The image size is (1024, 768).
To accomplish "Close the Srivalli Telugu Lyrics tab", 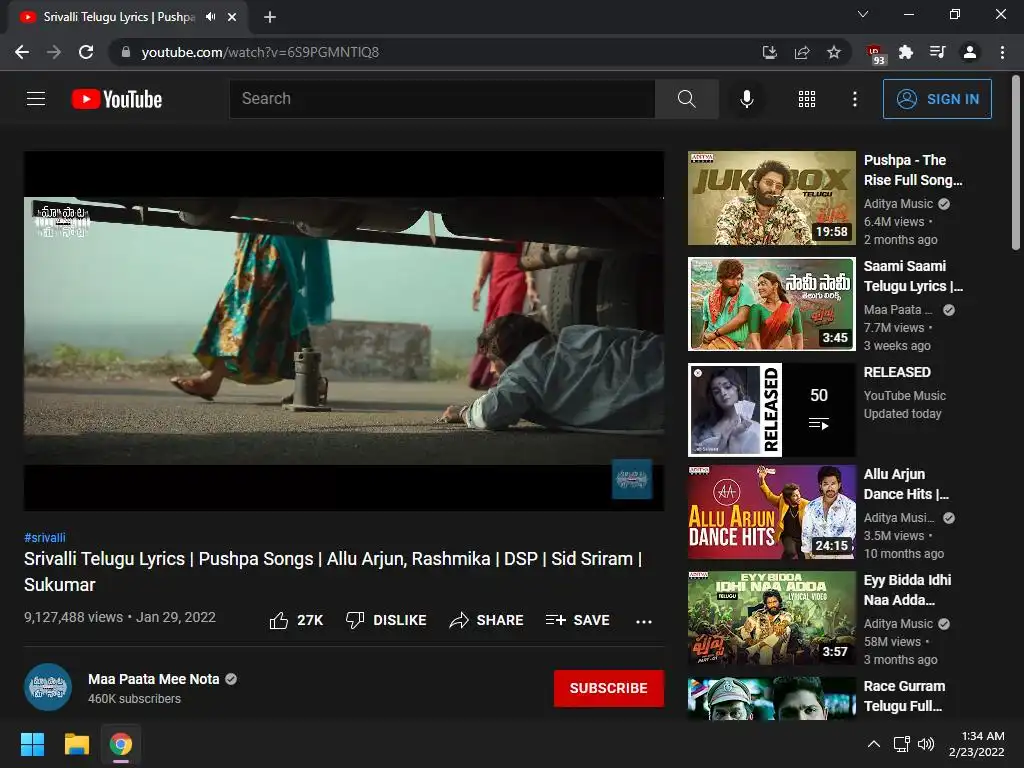I will pos(232,17).
